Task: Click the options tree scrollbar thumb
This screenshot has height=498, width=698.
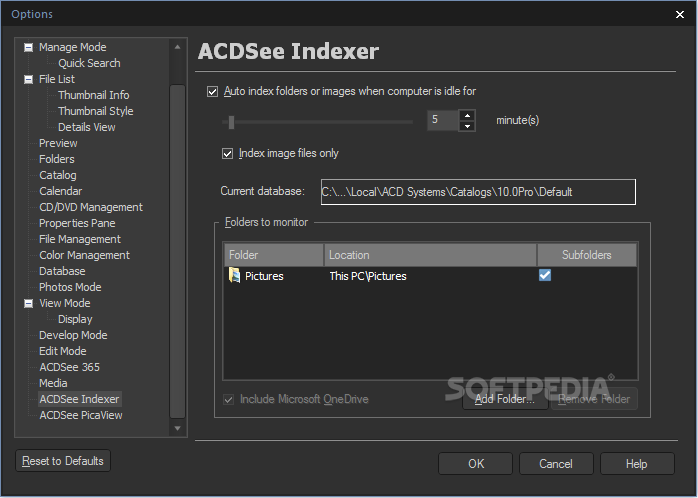Action: click(178, 251)
